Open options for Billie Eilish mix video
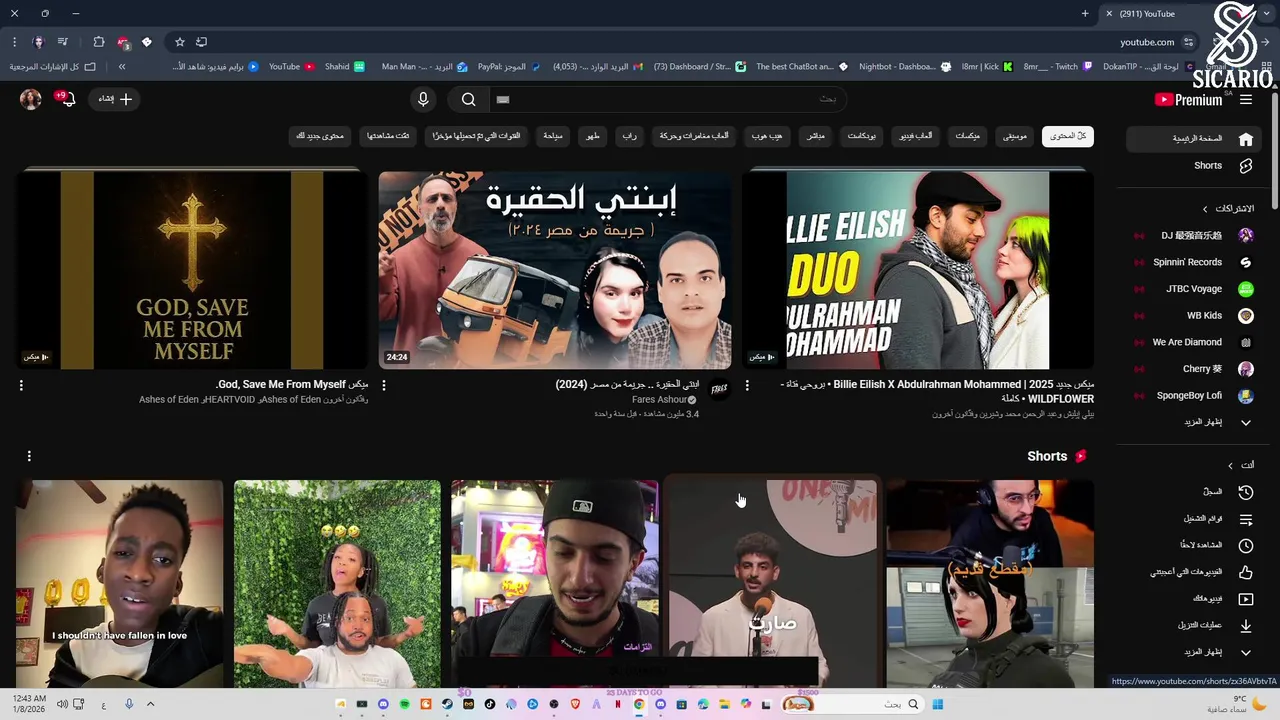This screenshot has width=1280, height=720. tap(747, 385)
